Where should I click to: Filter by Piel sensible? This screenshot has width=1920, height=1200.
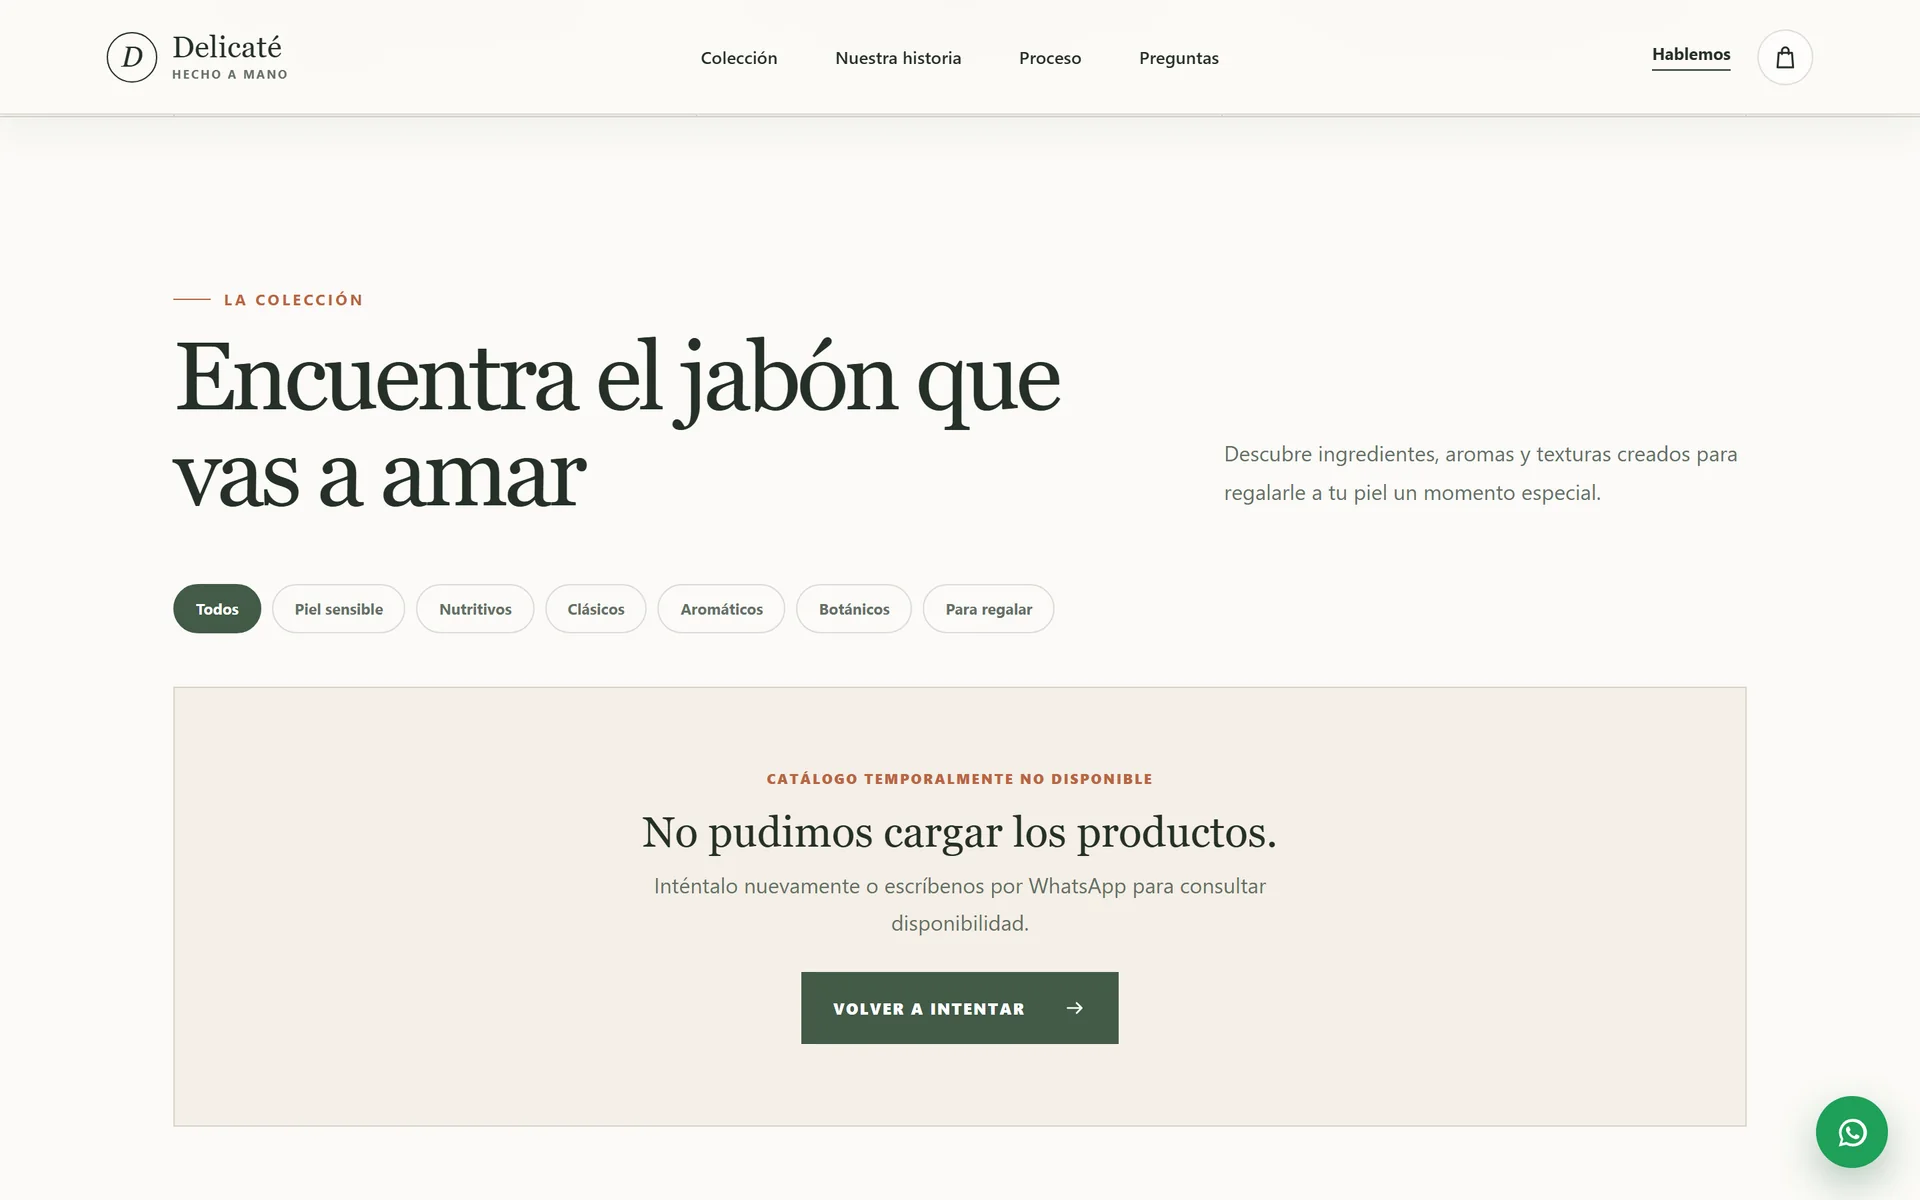click(x=338, y=609)
